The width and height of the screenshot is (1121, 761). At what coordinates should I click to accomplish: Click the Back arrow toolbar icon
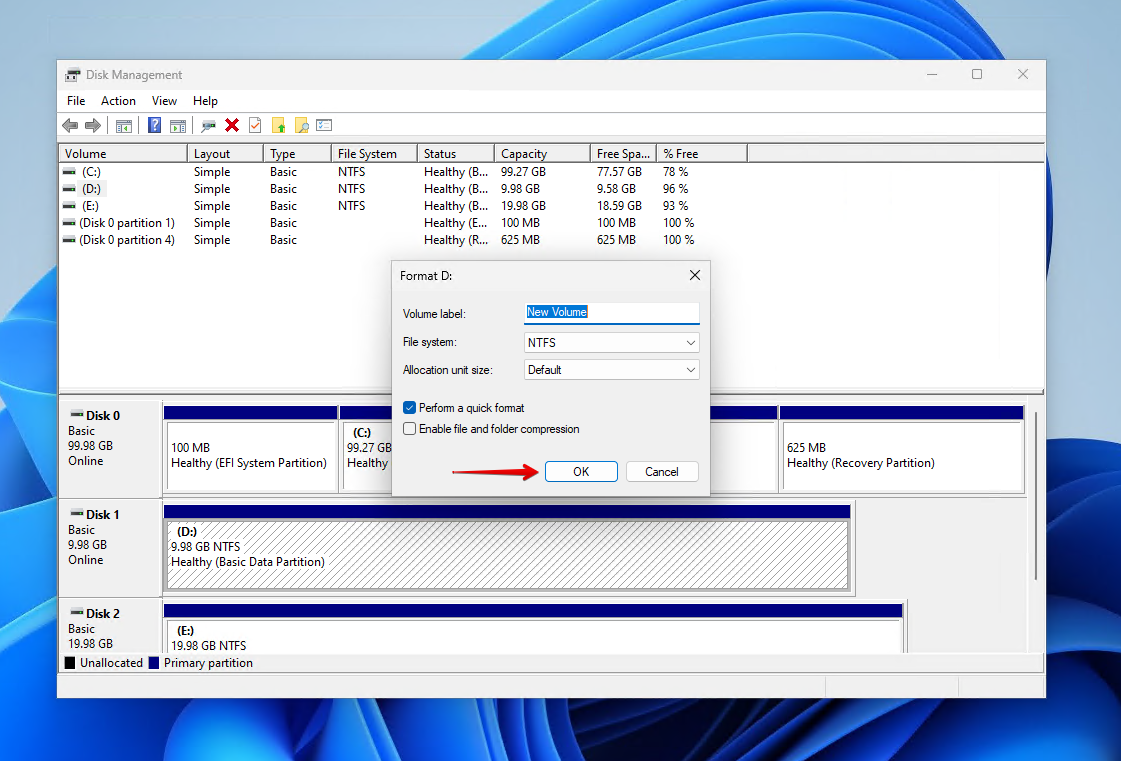pyautogui.click(x=70, y=126)
